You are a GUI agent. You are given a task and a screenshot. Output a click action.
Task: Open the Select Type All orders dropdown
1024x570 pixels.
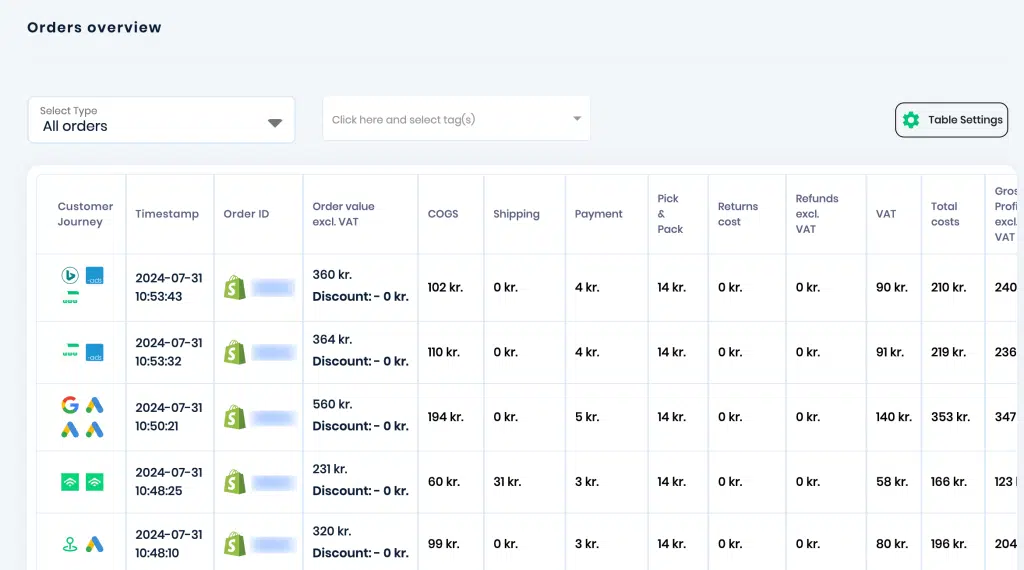161,119
